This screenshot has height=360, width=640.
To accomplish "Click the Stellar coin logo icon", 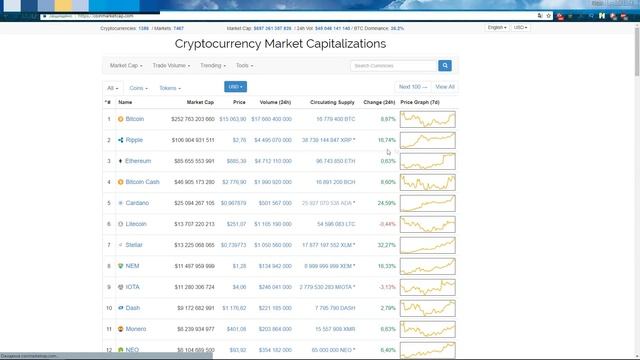I will [120, 245].
